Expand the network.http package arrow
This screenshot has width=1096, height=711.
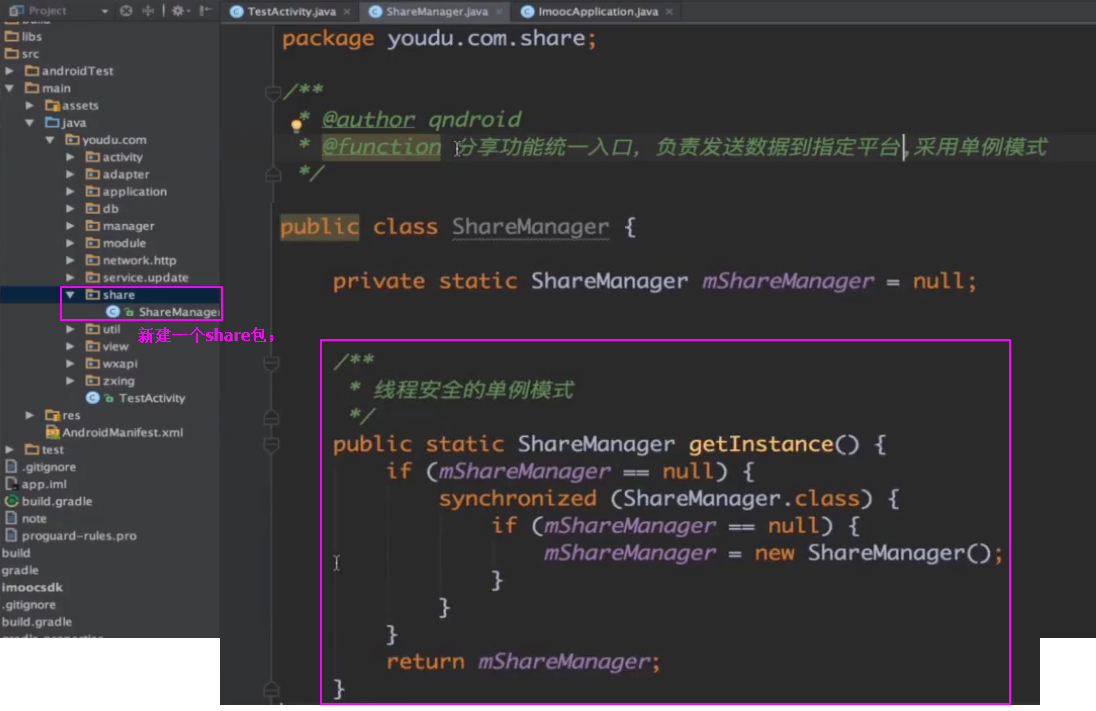click(70, 260)
